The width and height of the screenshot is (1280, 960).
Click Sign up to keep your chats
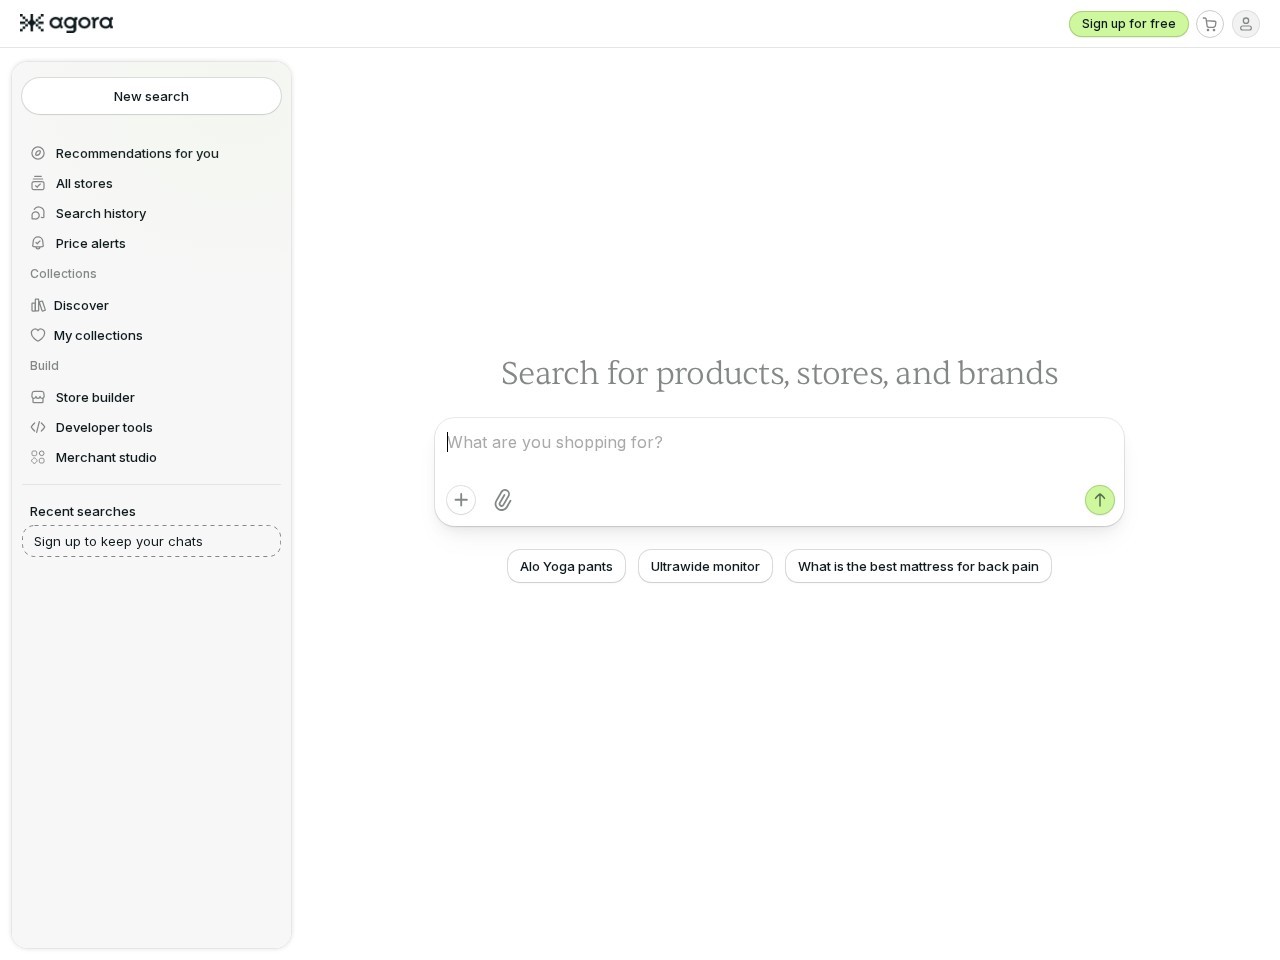pyautogui.click(x=151, y=541)
